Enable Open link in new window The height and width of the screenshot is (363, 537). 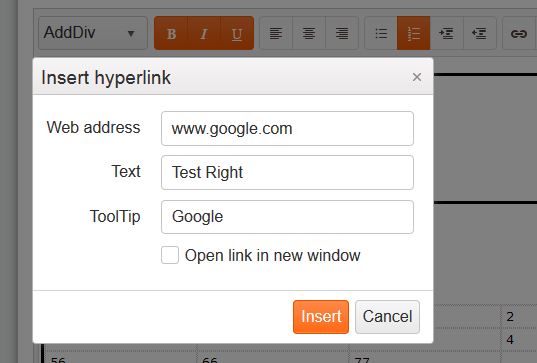[x=170, y=255]
